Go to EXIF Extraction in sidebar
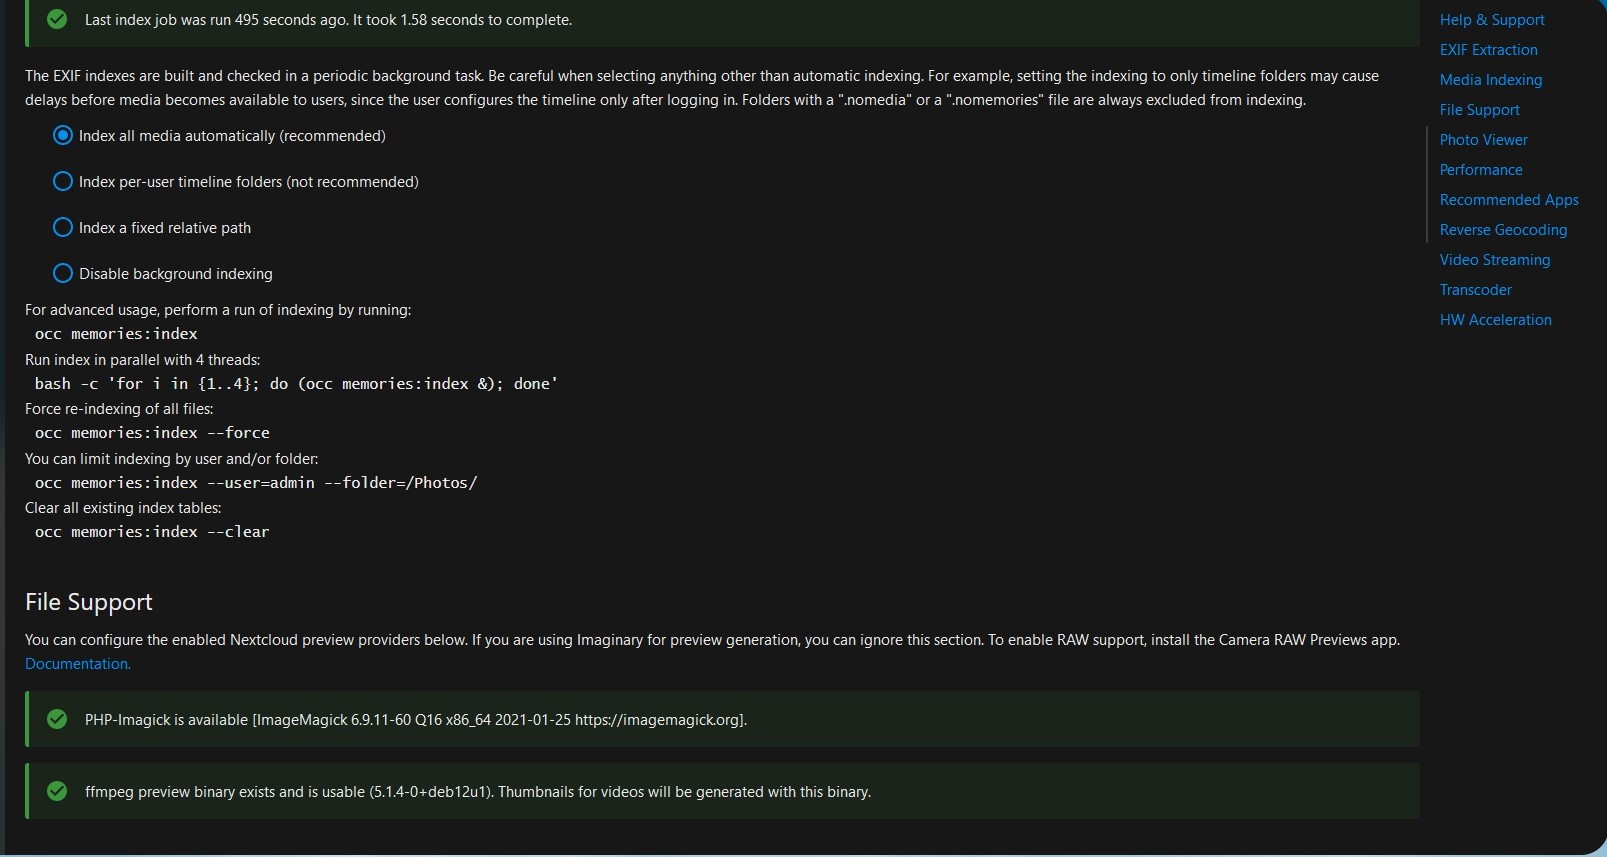Viewport: 1607px width, 857px height. (1488, 49)
